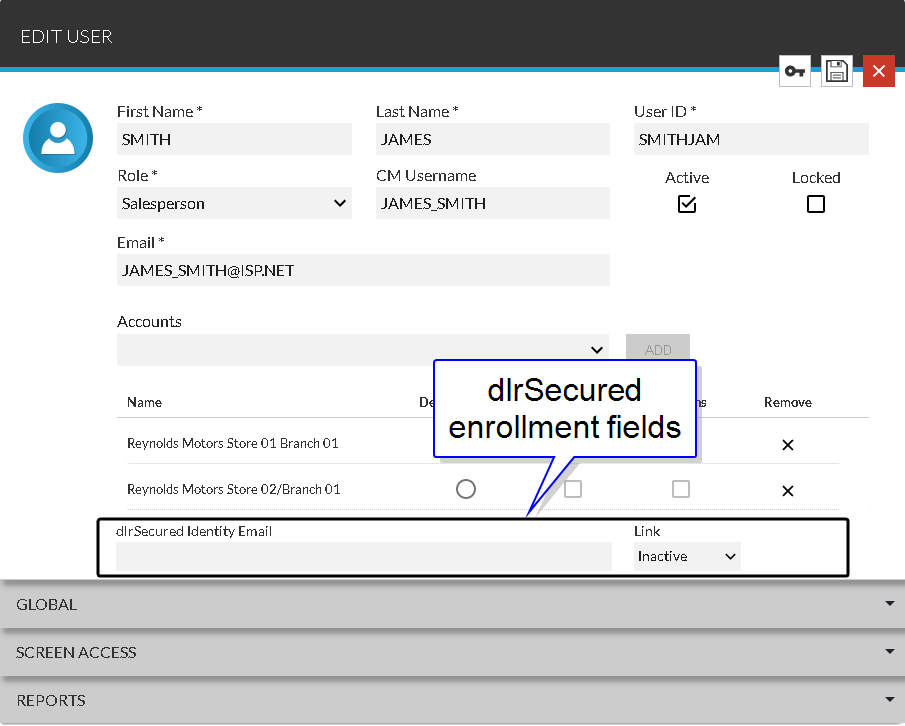This screenshot has width=905, height=726.
Task: Click the user avatar profile icon
Action: click(58, 138)
